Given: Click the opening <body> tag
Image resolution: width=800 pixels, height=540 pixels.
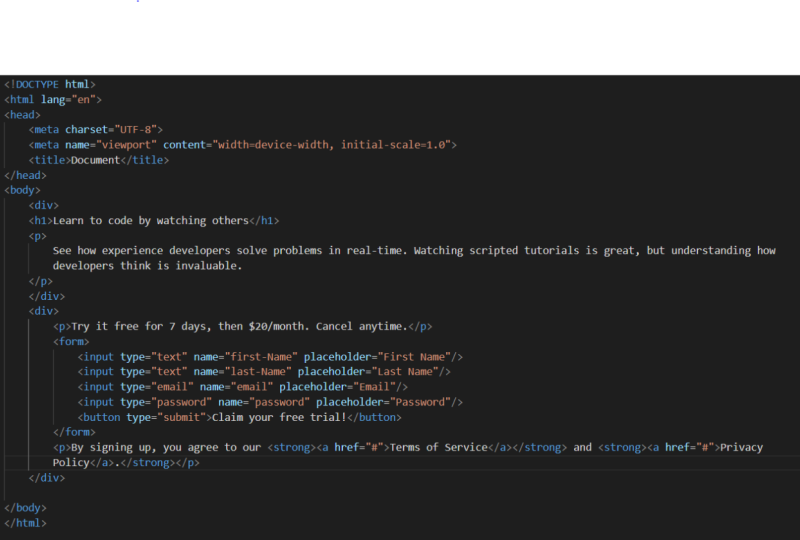Looking at the screenshot, I should [x=22, y=190].
